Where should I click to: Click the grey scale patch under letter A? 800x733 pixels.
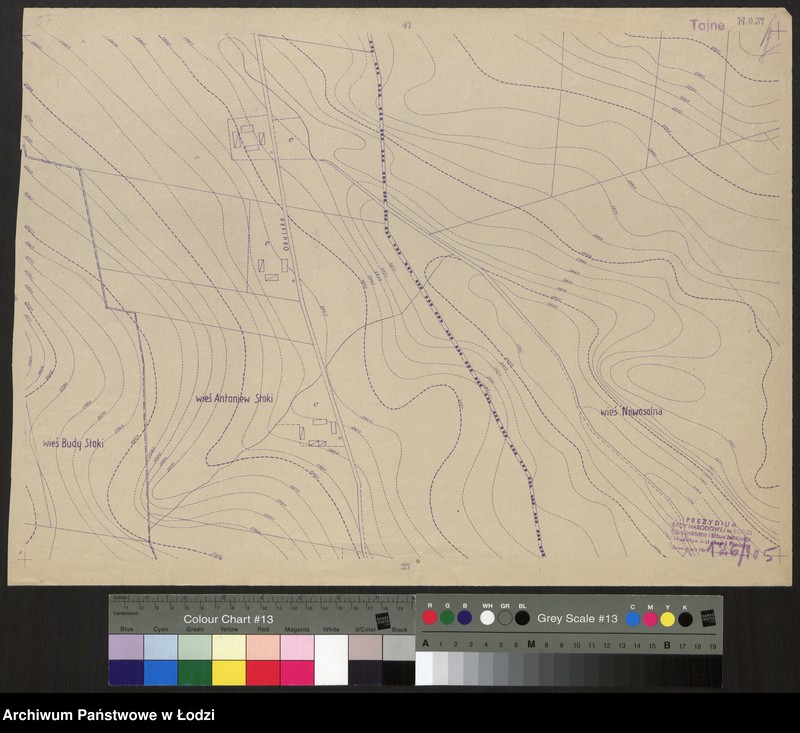pyautogui.click(x=424, y=667)
